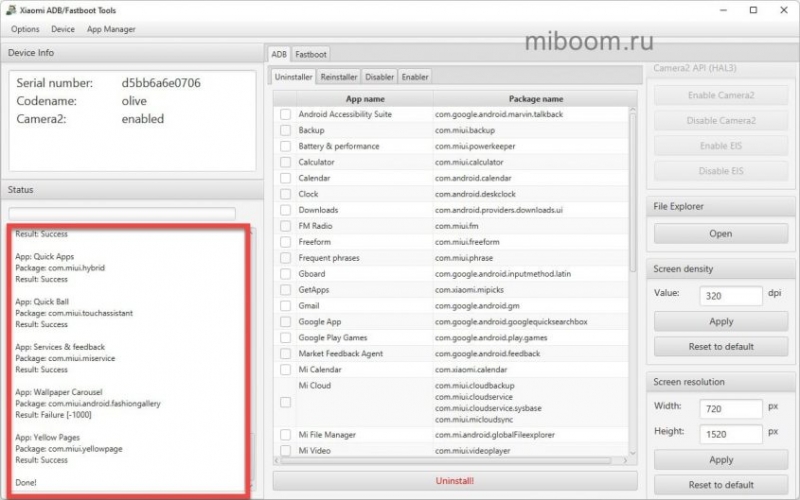The height and width of the screenshot is (500, 800).
Task: Check the Android Accessibility Suite checkbox
Action: (286, 114)
